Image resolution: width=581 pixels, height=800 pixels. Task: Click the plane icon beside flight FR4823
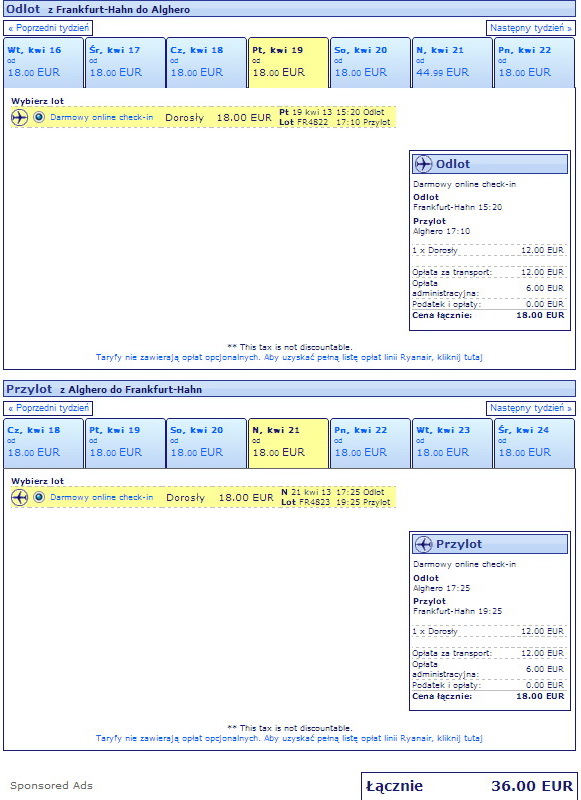coord(19,497)
